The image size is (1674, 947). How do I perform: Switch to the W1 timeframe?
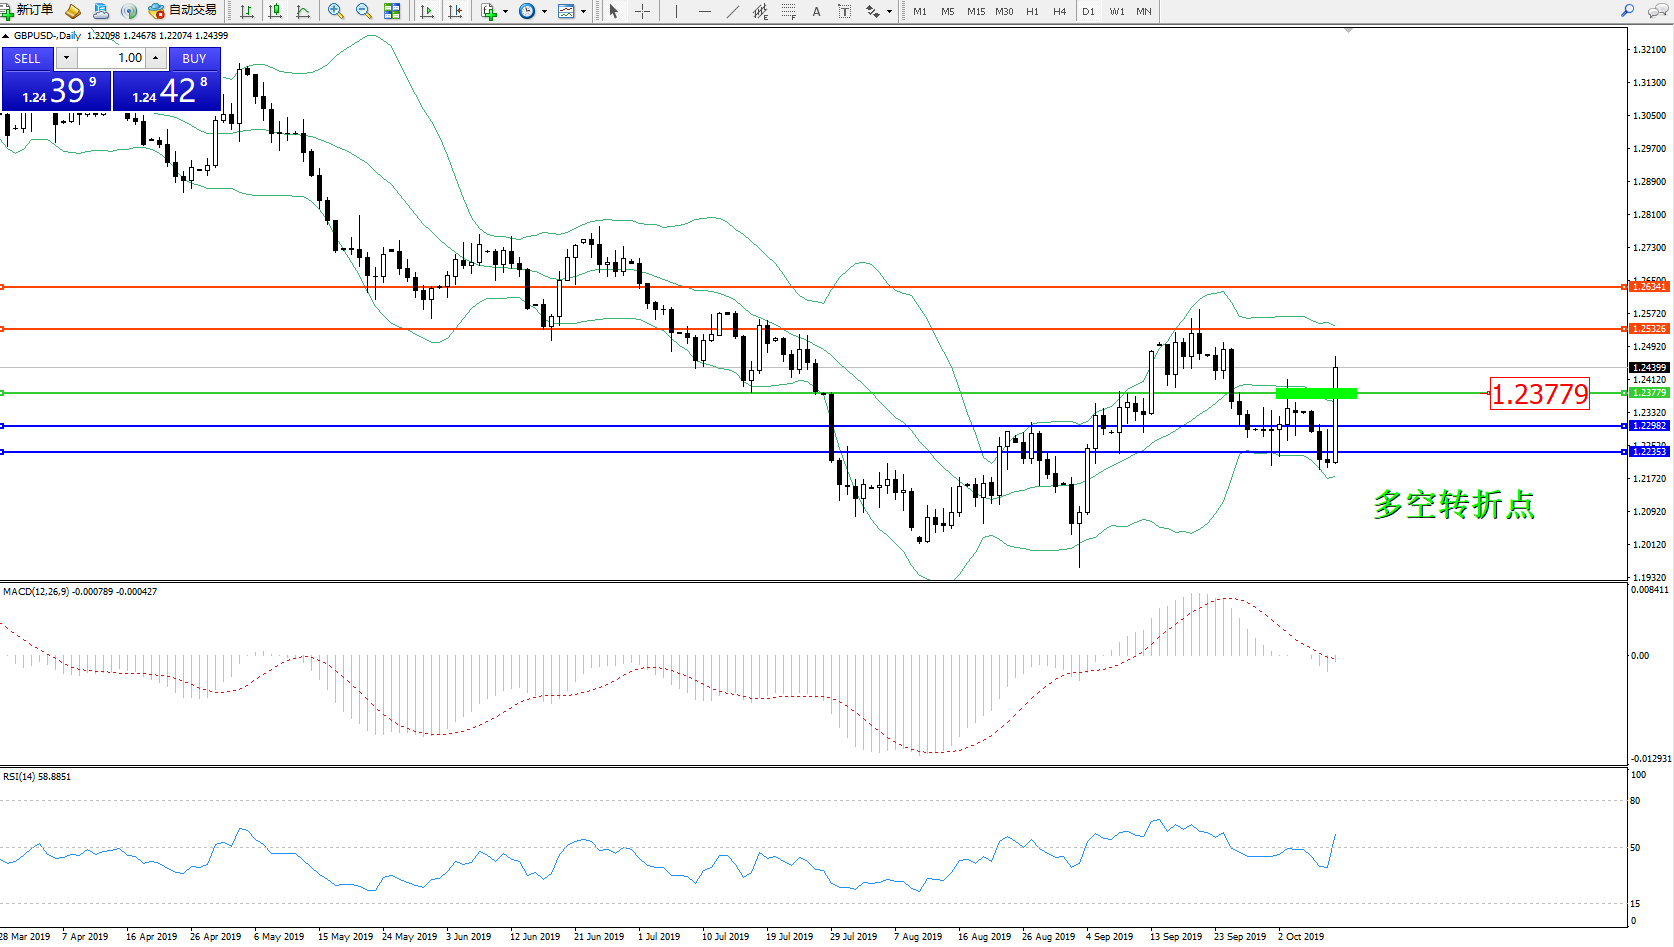(1116, 11)
